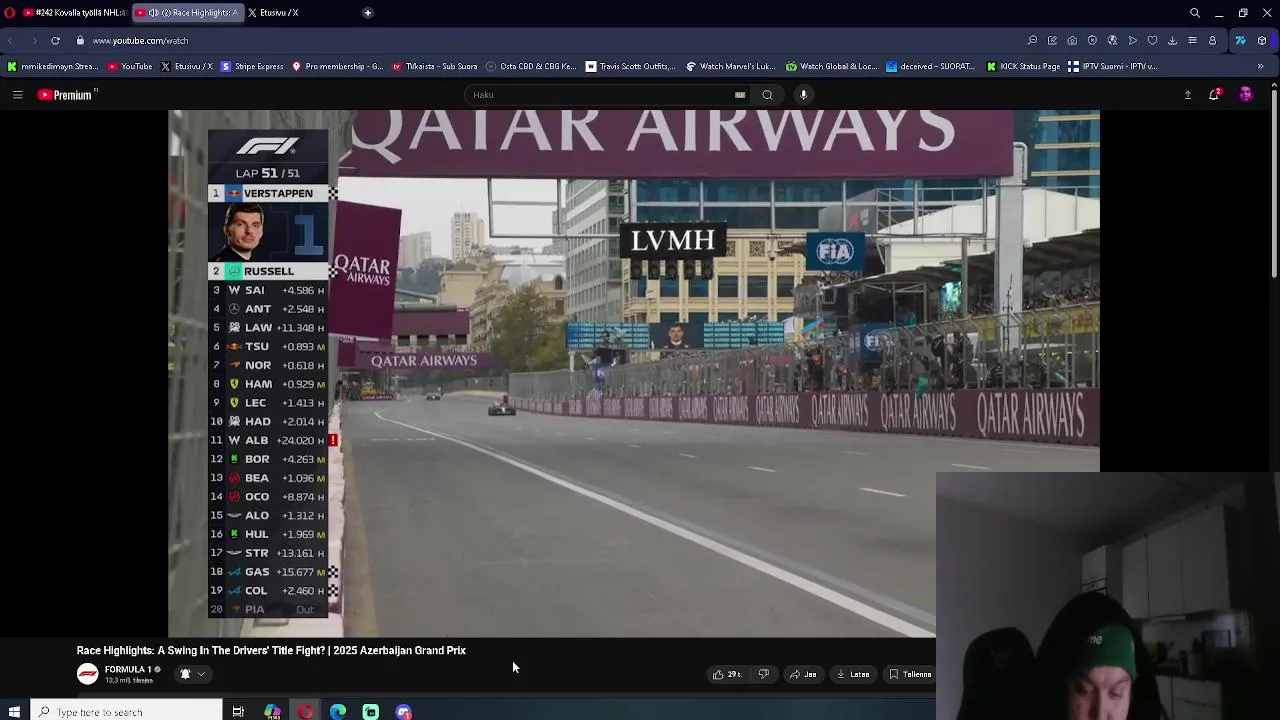Click the YouTube search magnifier button

pyautogui.click(x=767, y=95)
